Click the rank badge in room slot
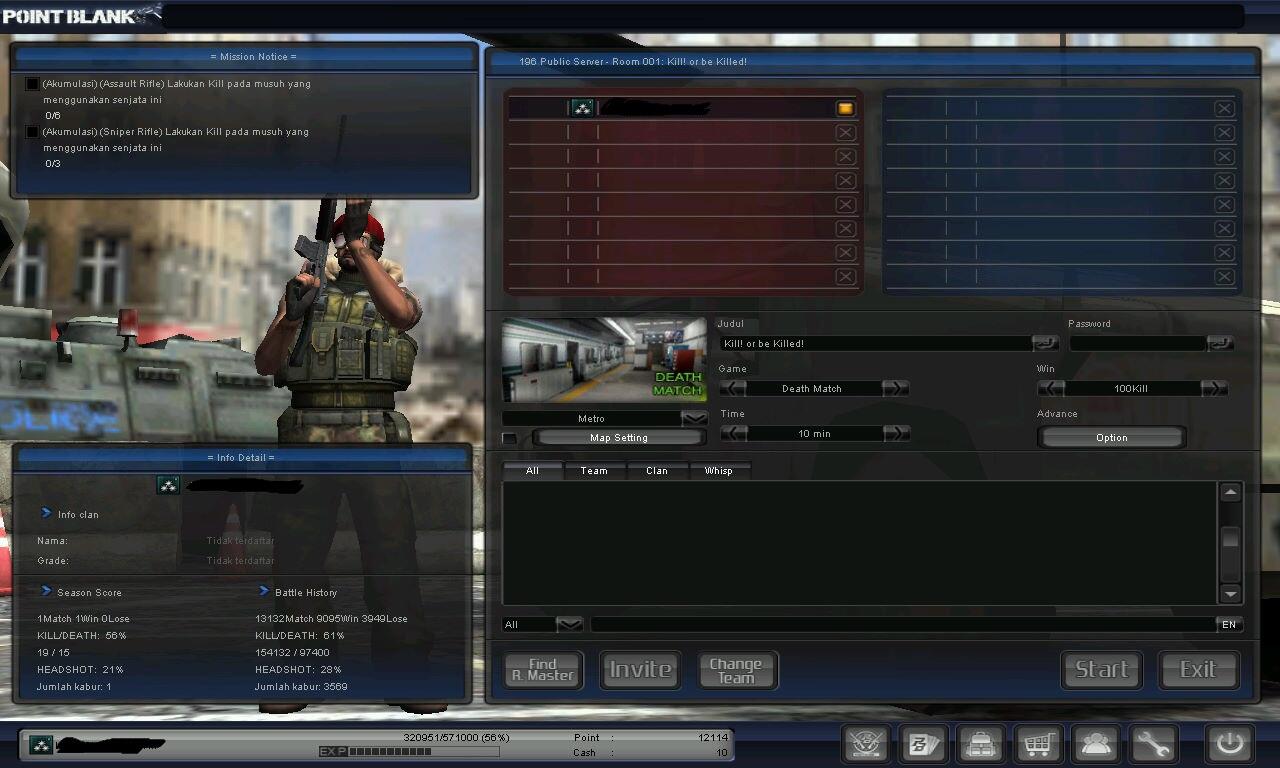The width and height of the screenshot is (1280, 768). (582, 108)
